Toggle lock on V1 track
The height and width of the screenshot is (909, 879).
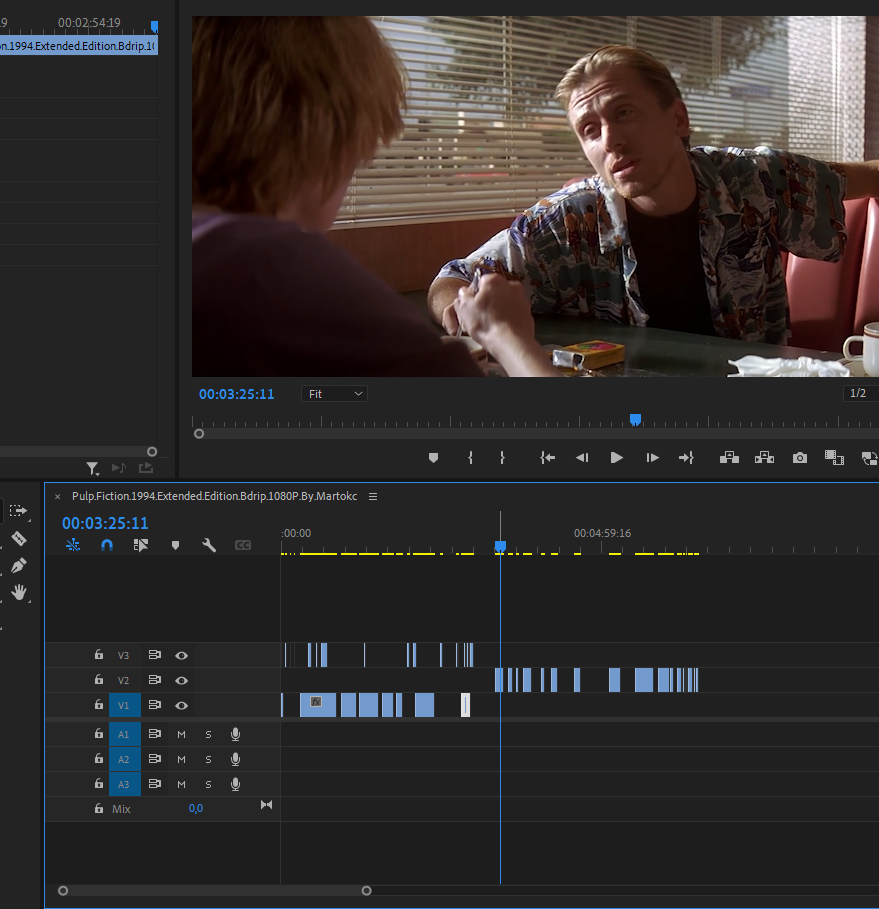click(x=99, y=705)
